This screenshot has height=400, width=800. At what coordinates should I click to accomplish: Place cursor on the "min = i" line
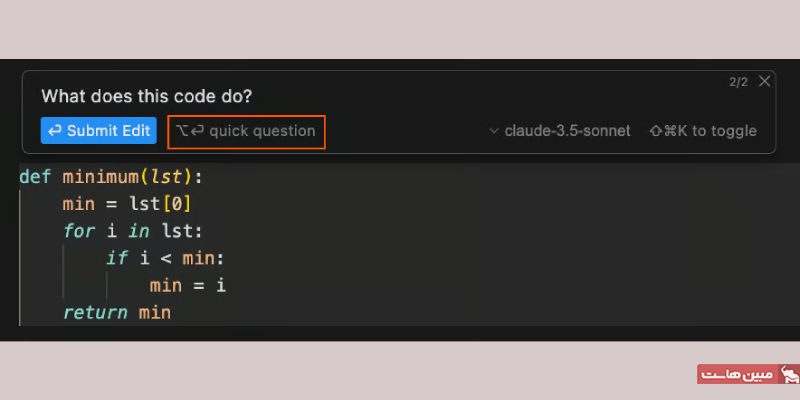click(x=187, y=285)
